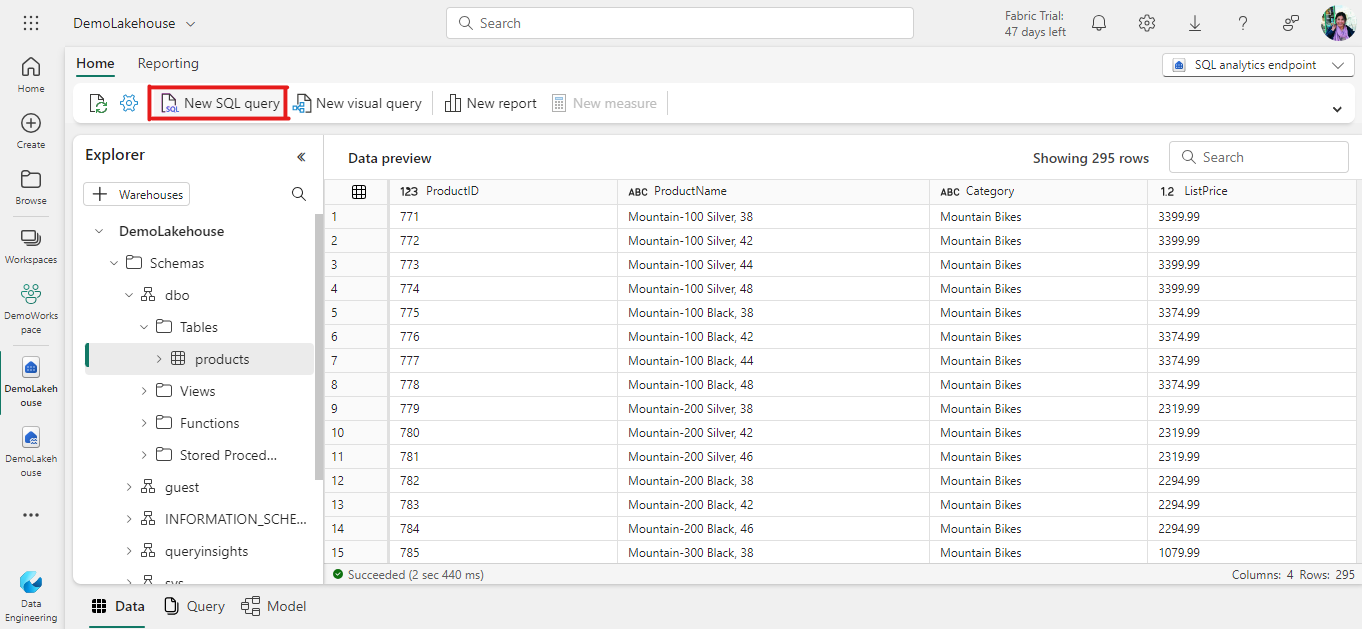Open the user profile avatar
Screen dimensions: 1362x629
(1338, 23)
